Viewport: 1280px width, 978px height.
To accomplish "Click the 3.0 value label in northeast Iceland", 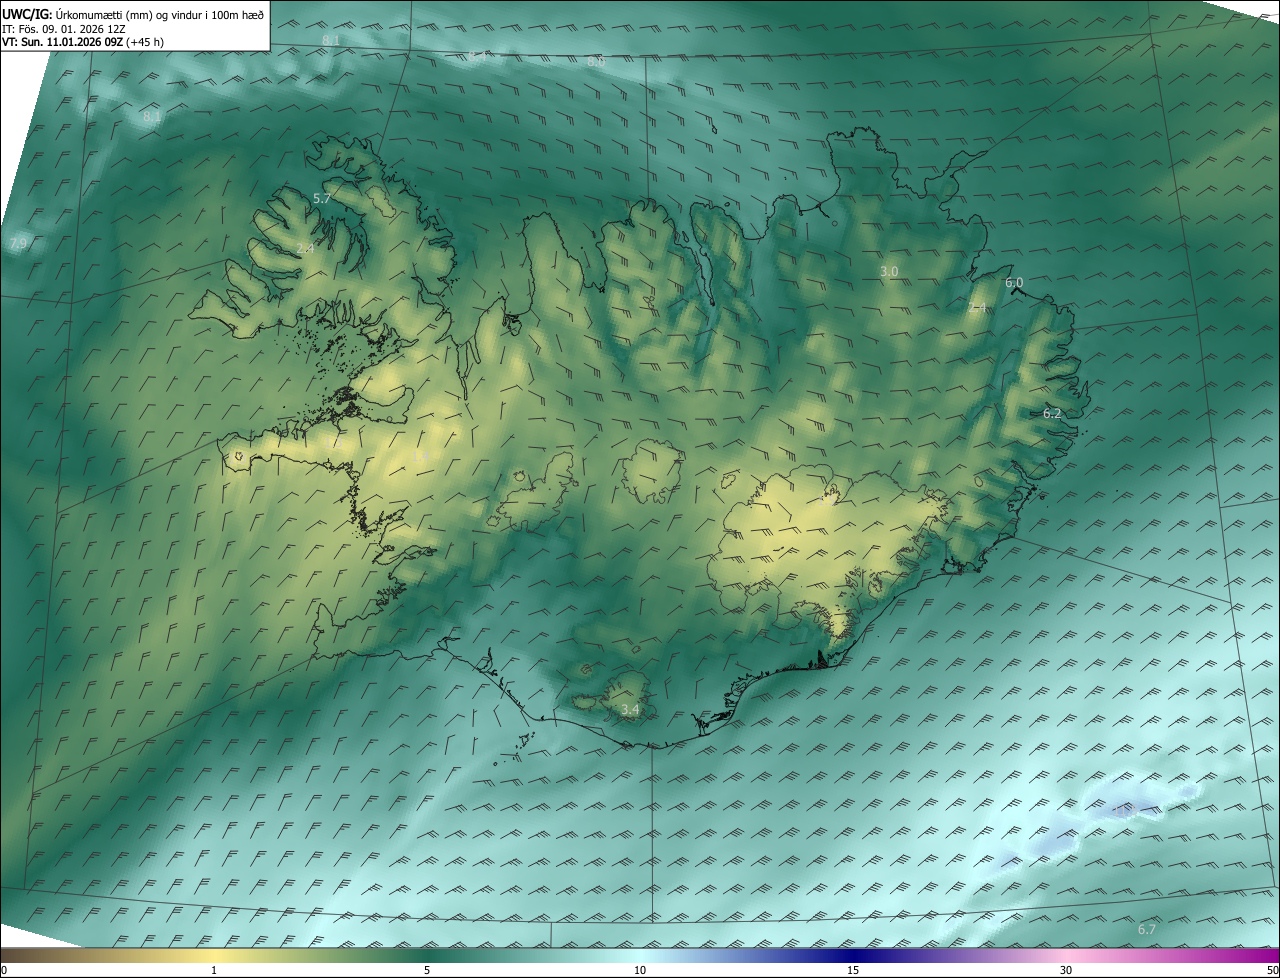I will (889, 272).
